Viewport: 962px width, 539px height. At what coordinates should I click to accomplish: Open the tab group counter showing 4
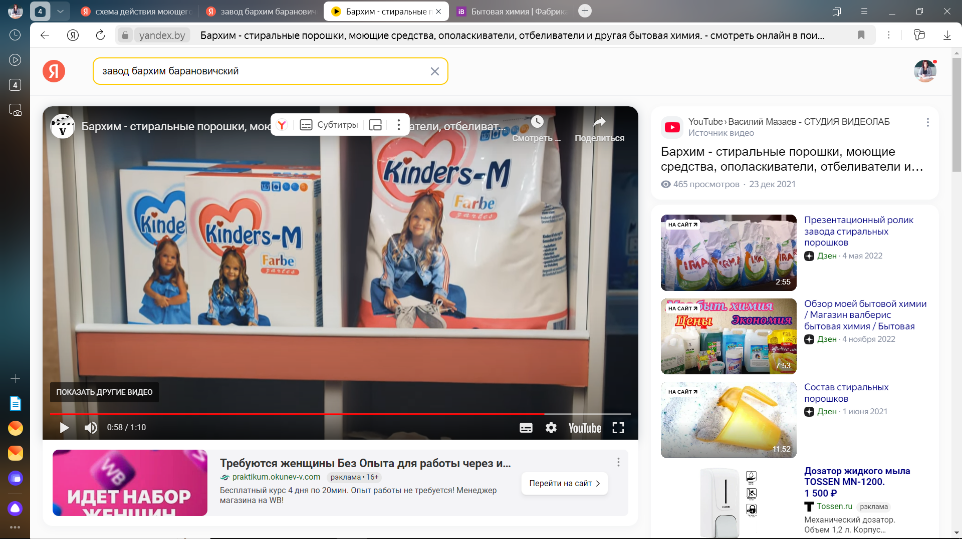coord(40,11)
